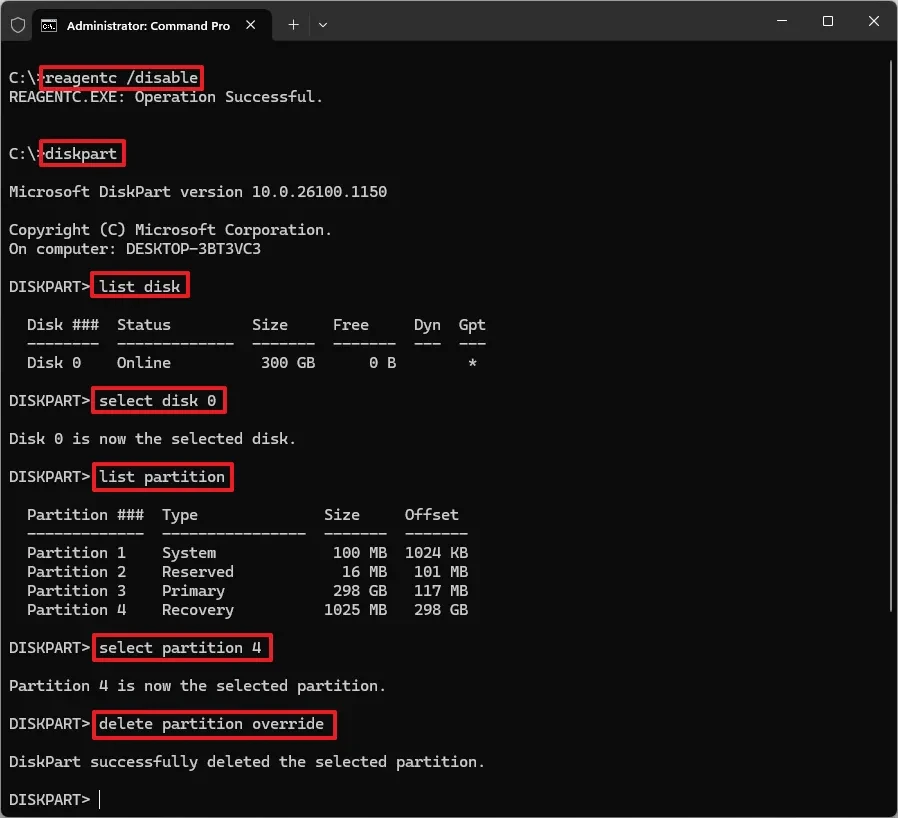Screen dimensions: 898x818
Task: Close the terminal window
Action: [x=872, y=22]
